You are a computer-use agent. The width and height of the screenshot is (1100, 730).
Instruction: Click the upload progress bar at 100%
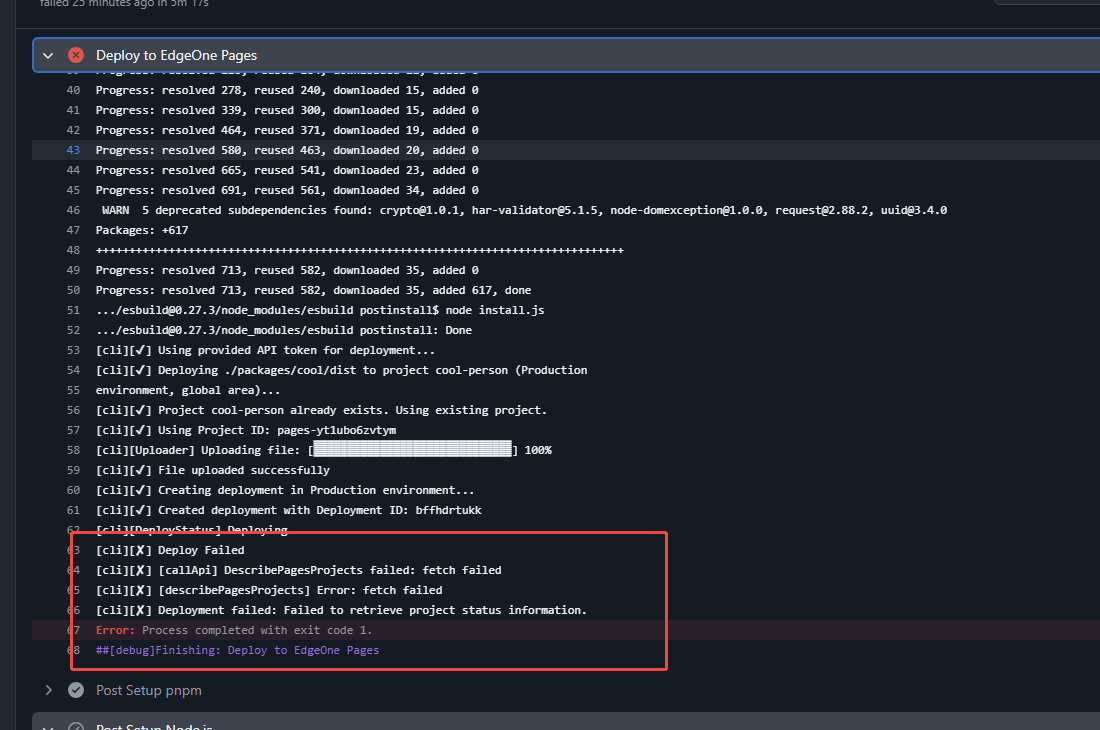click(412, 450)
